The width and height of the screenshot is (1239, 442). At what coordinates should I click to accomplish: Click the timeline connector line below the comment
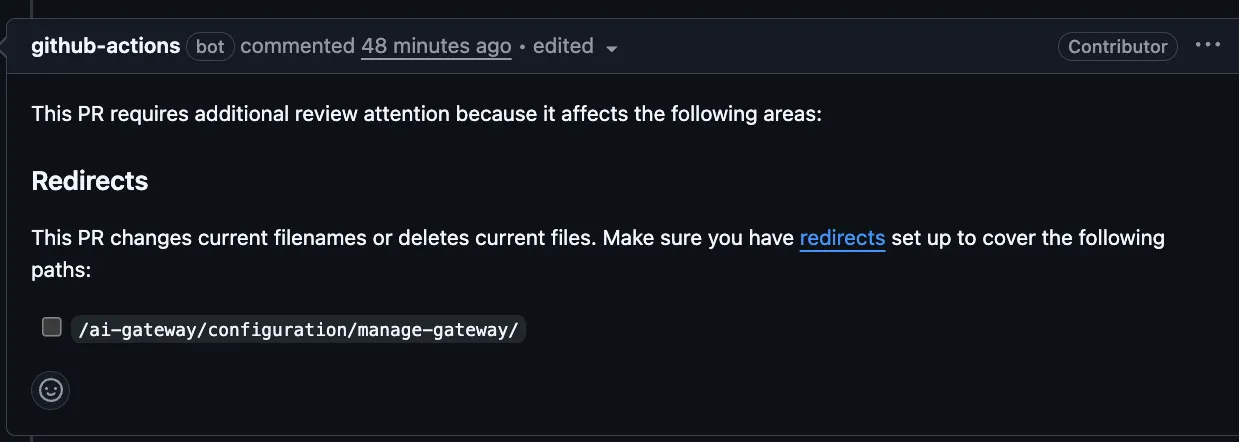pos(33,438)
